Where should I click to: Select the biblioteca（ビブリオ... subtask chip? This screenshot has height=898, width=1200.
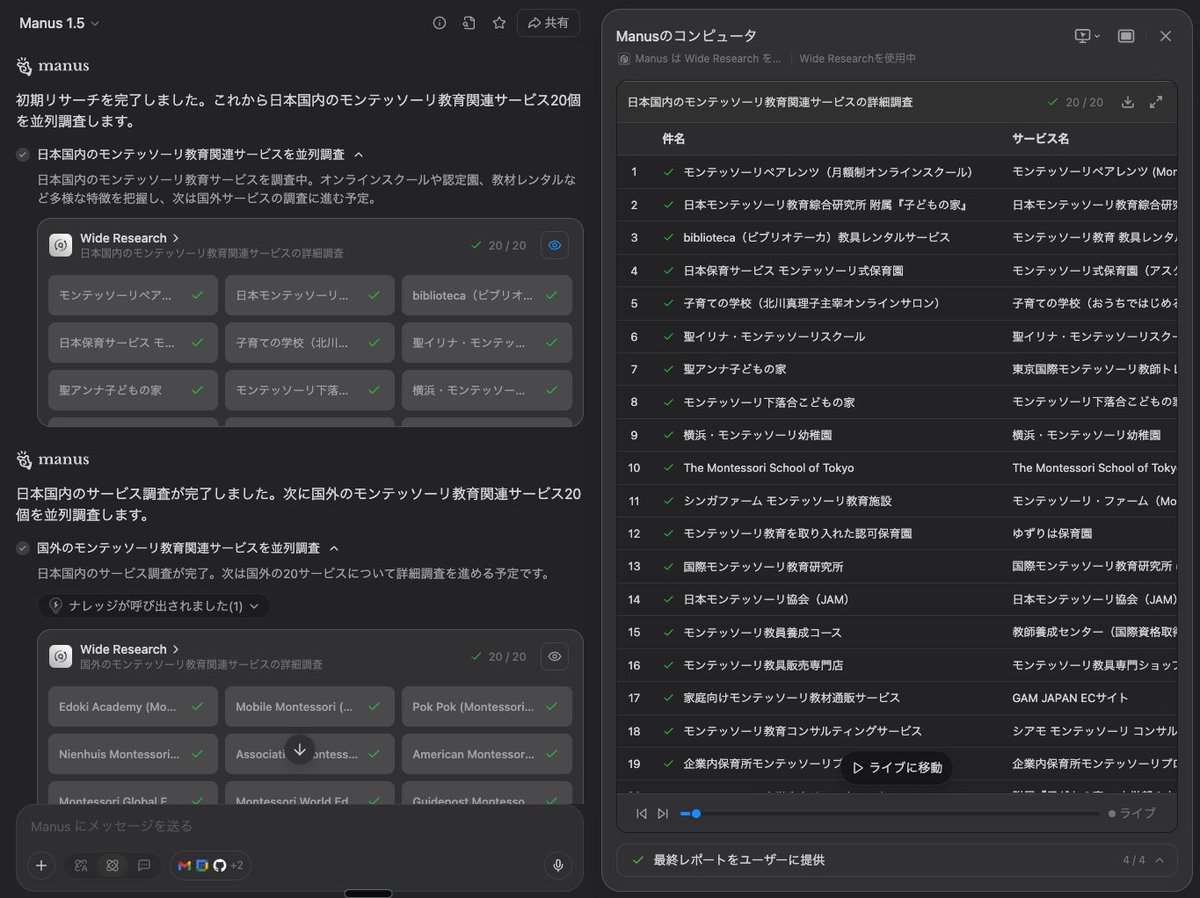click(x=487, y=296)
